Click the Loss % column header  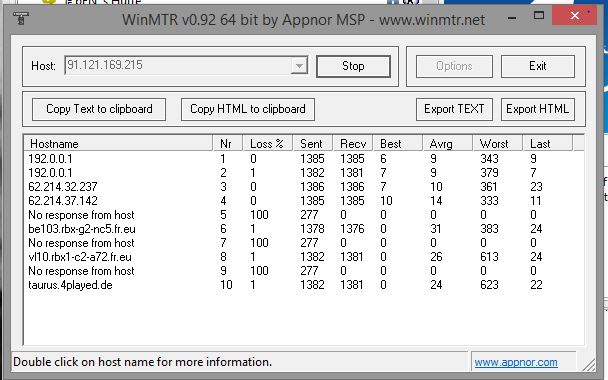268,143
